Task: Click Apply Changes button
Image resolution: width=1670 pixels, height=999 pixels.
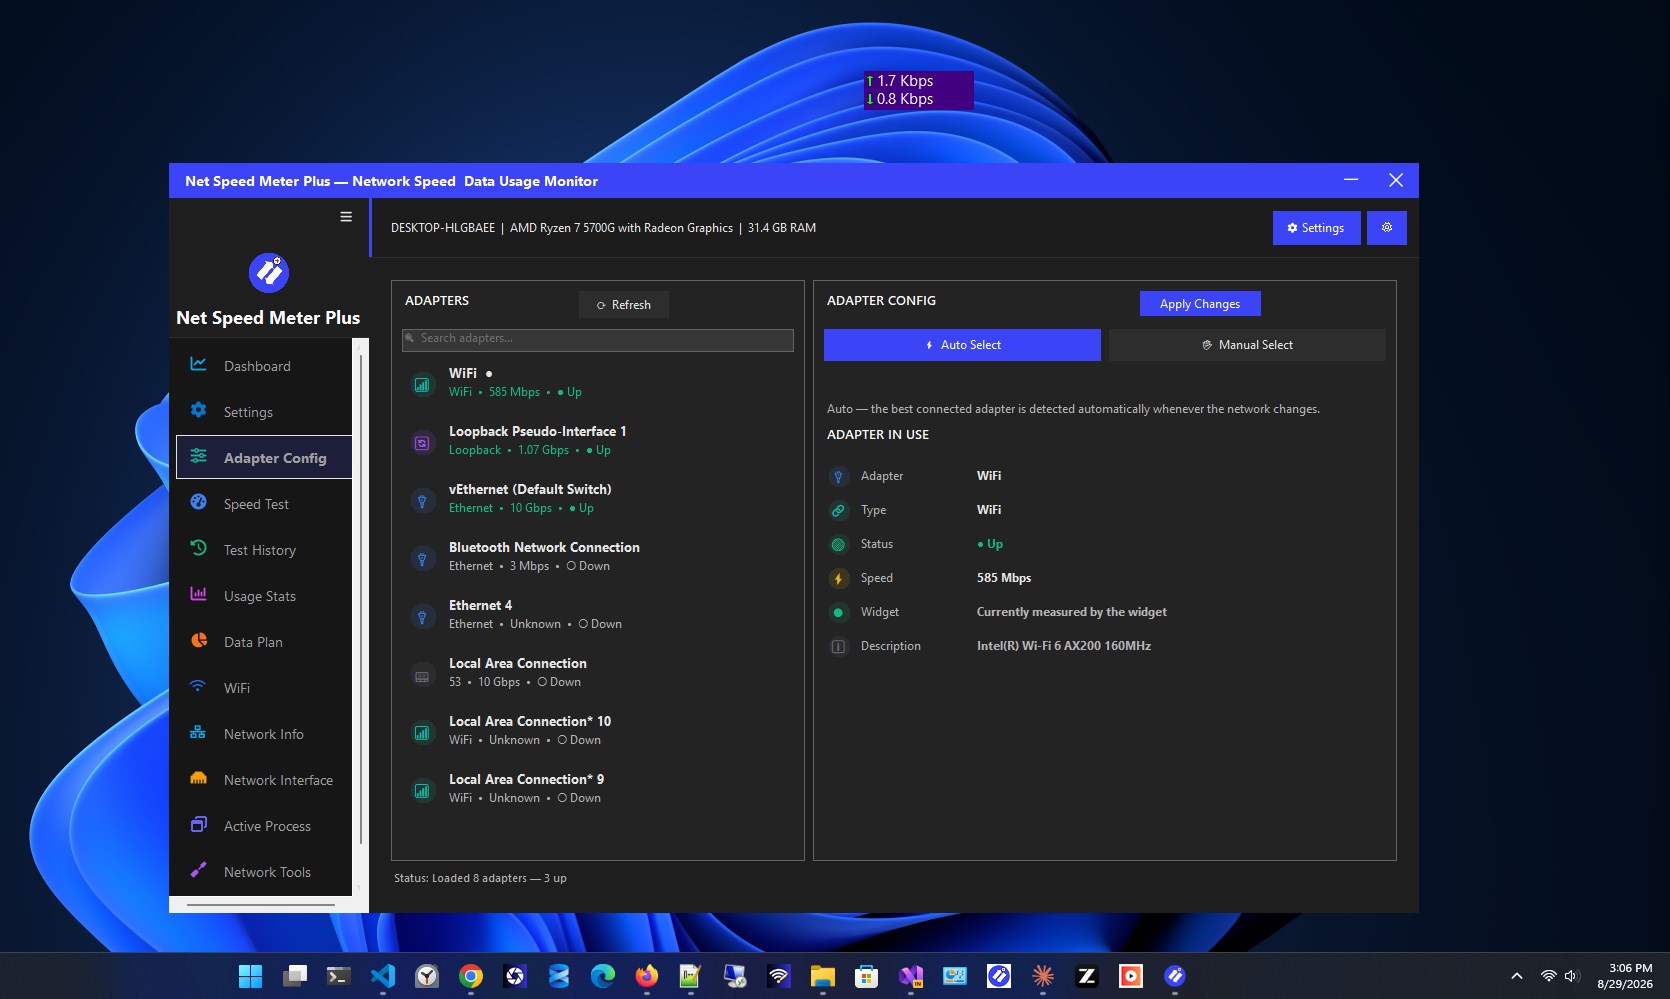Action: point(1200,304)
